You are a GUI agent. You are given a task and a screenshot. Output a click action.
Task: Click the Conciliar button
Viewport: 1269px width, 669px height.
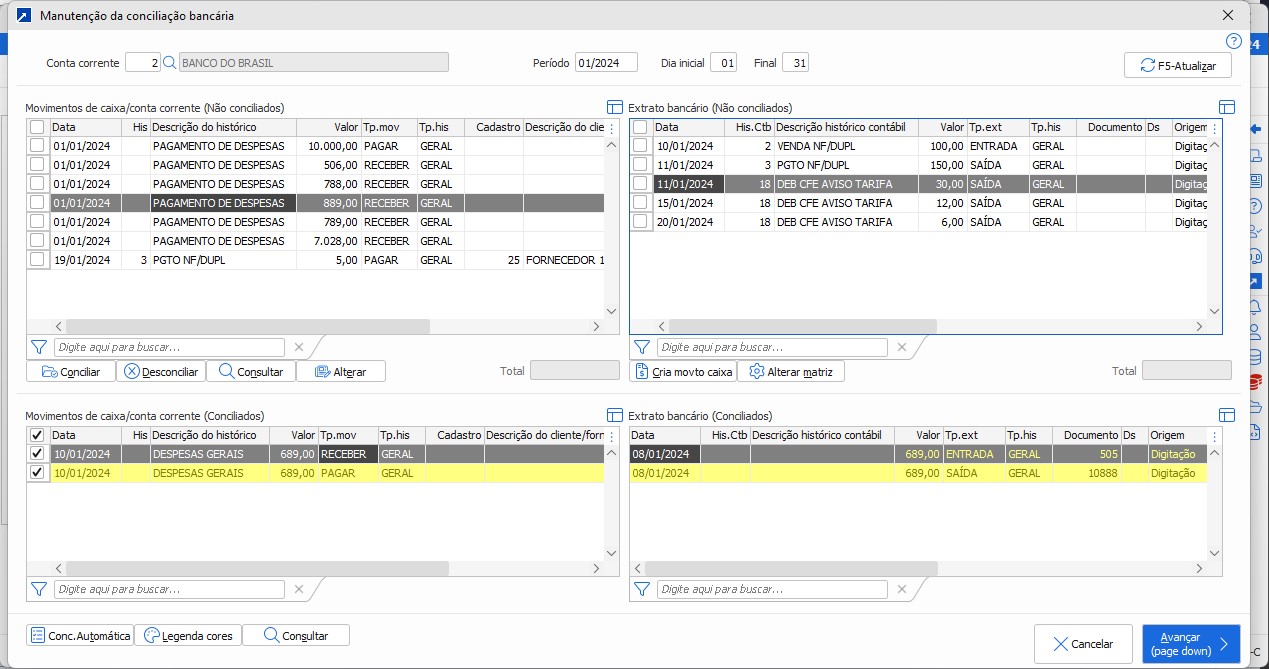tap(70, 372)
